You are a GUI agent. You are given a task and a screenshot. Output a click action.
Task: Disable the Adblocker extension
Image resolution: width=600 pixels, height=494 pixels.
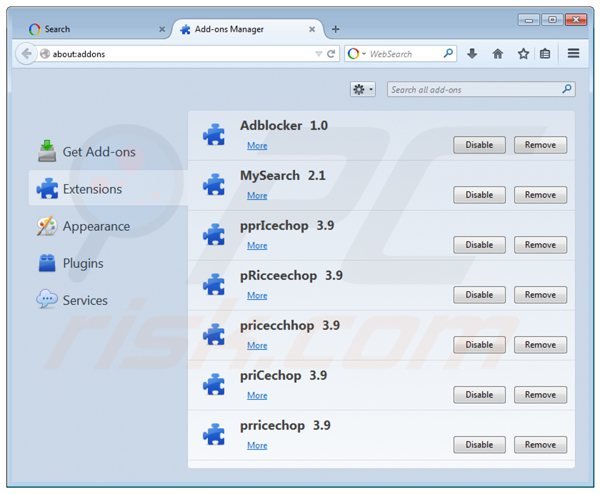pyautogui.click(x=479, y=145)
